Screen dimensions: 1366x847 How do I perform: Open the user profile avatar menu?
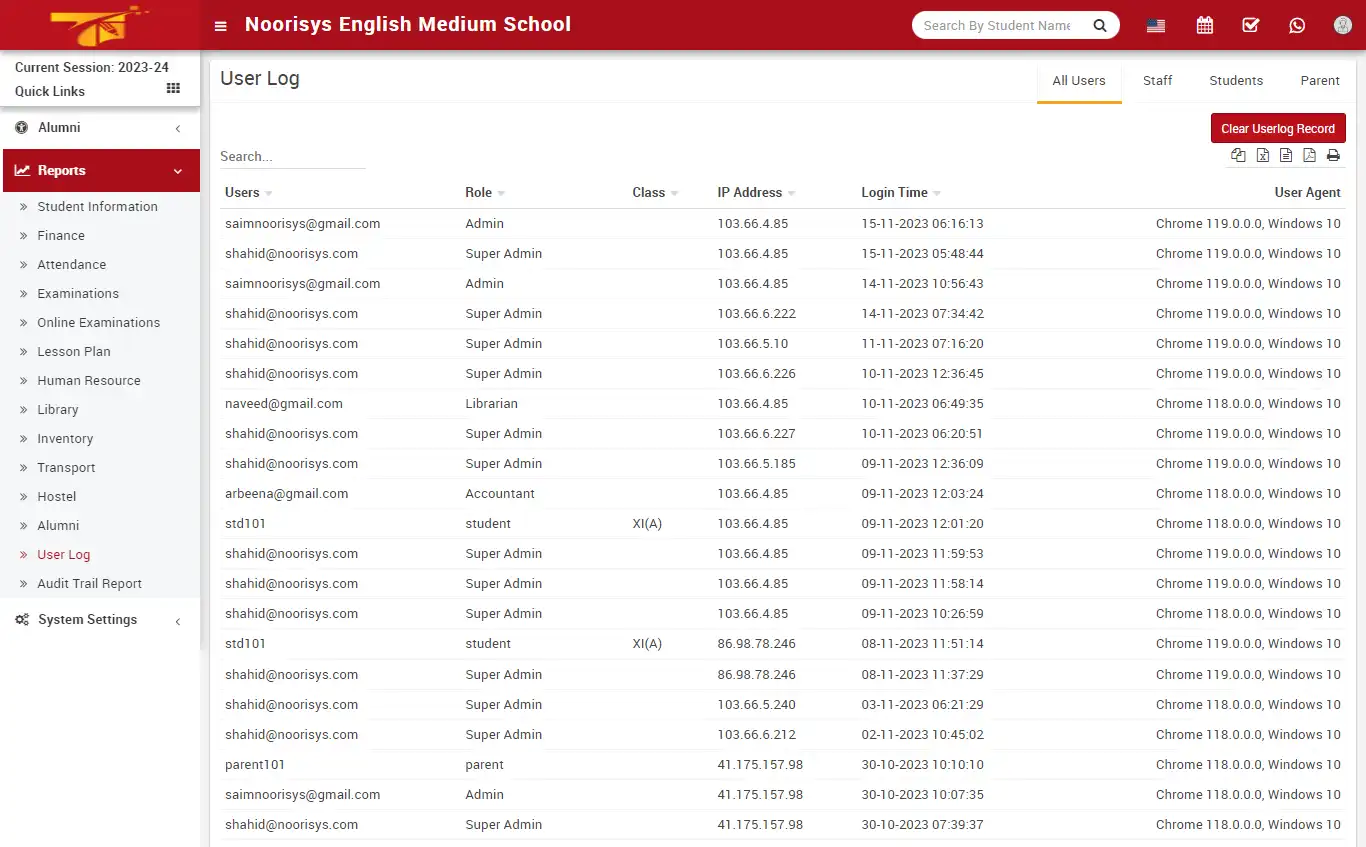pyautogui.click(x=1342, y=25)
